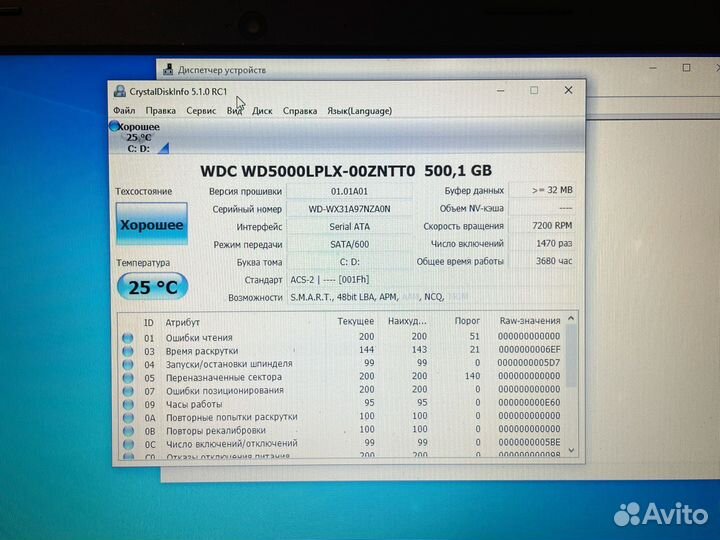Select the Повторные попытки раскрутки row

pos(341,417)
